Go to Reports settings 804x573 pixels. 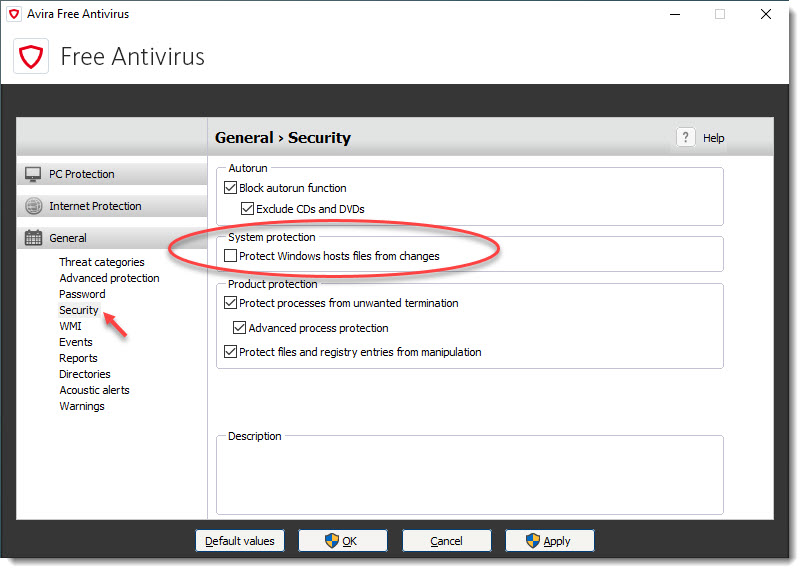click(x=78, y=358)
